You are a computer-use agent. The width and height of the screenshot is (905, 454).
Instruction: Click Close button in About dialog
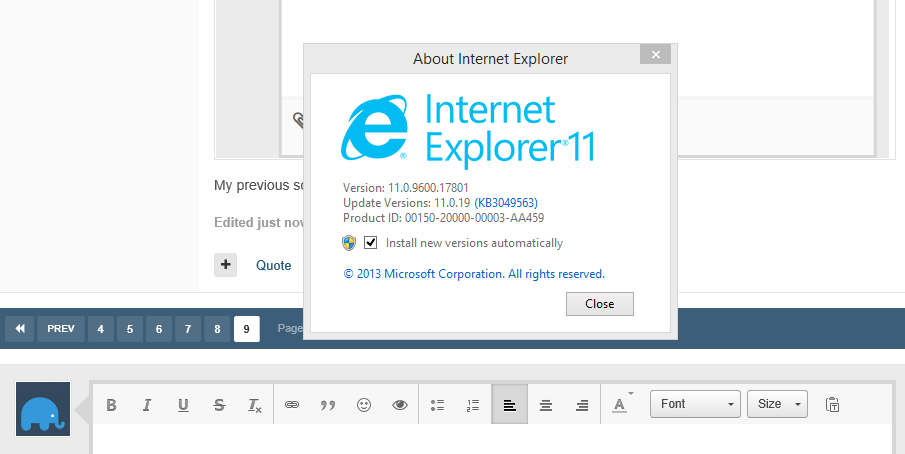(x=600, y=304)
